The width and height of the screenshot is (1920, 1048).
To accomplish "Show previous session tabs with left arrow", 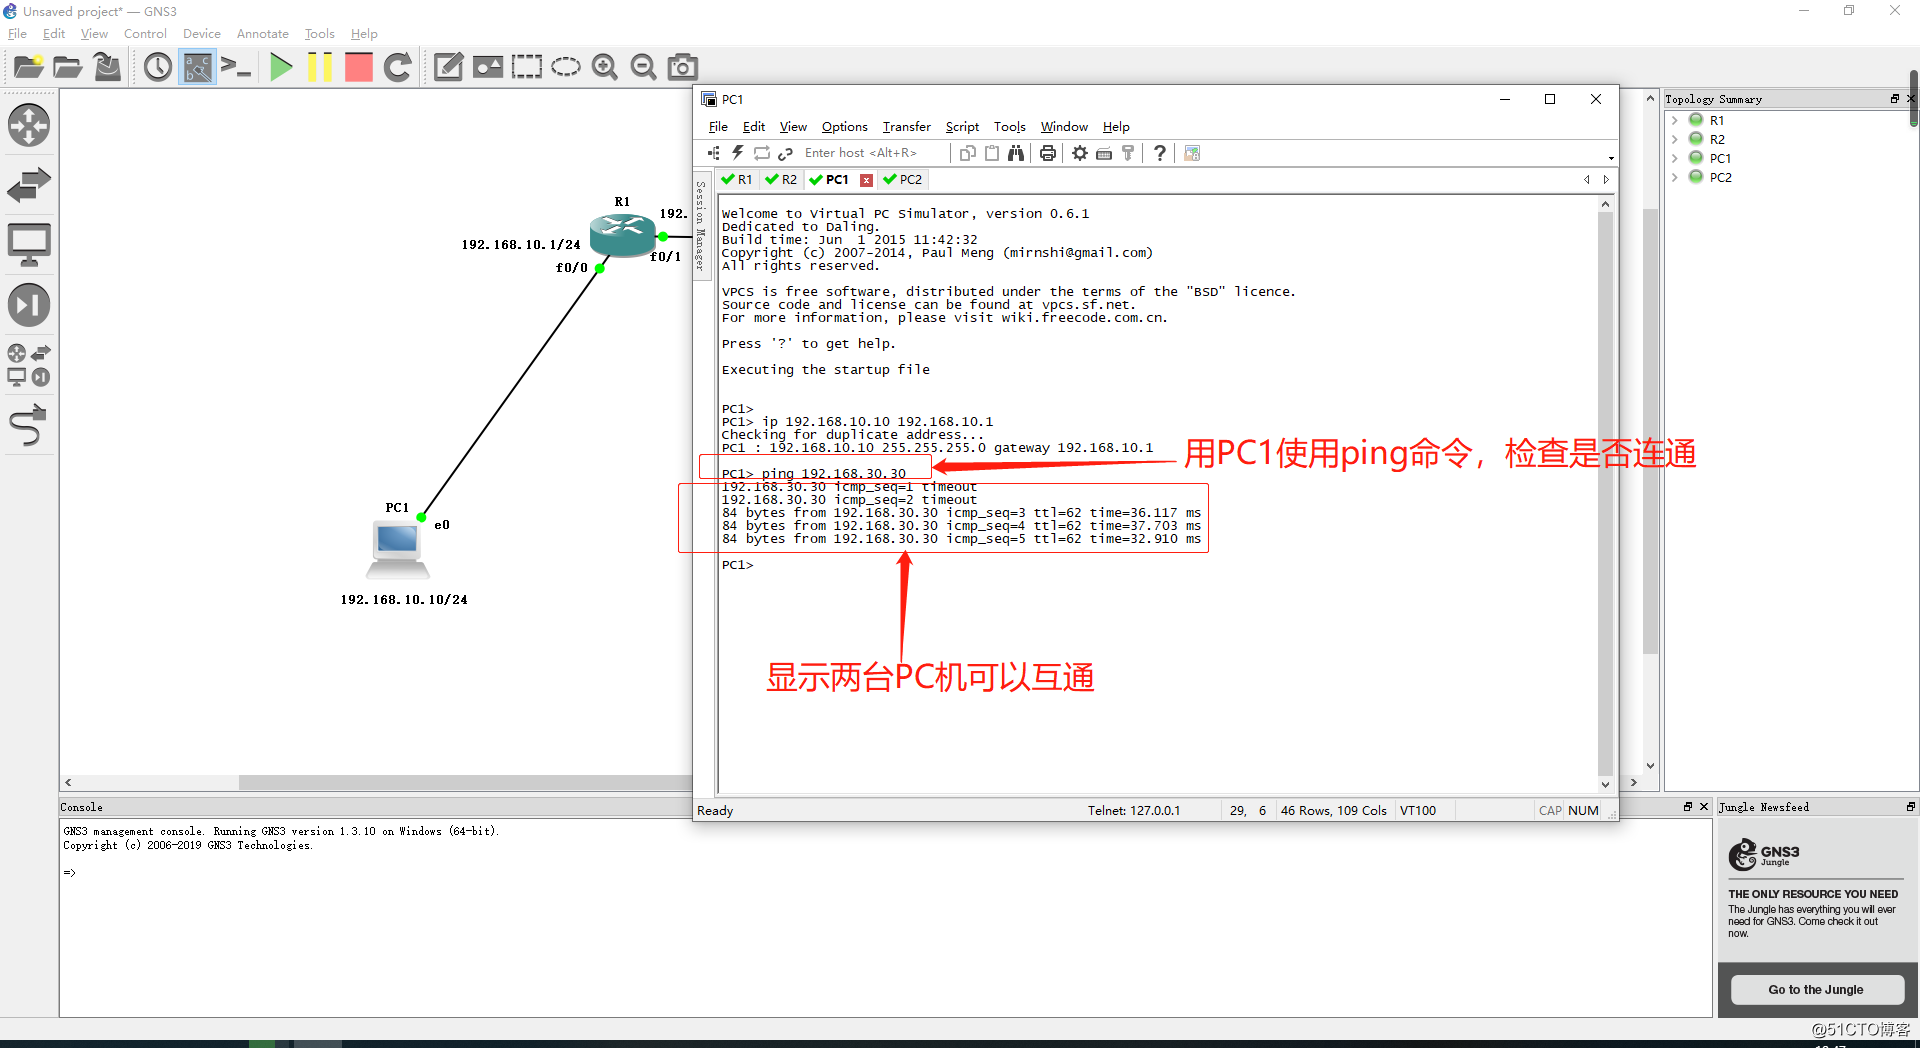I will pos(1587,180).
